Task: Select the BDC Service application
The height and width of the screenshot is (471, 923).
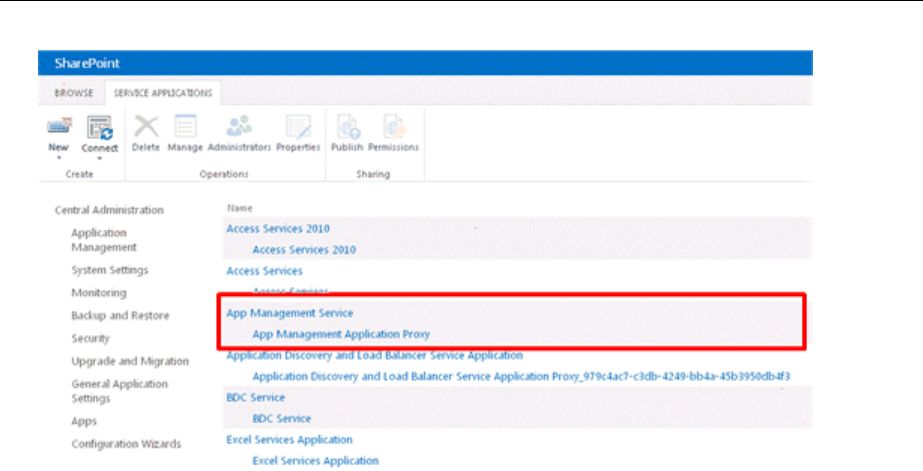Action: 255,397
